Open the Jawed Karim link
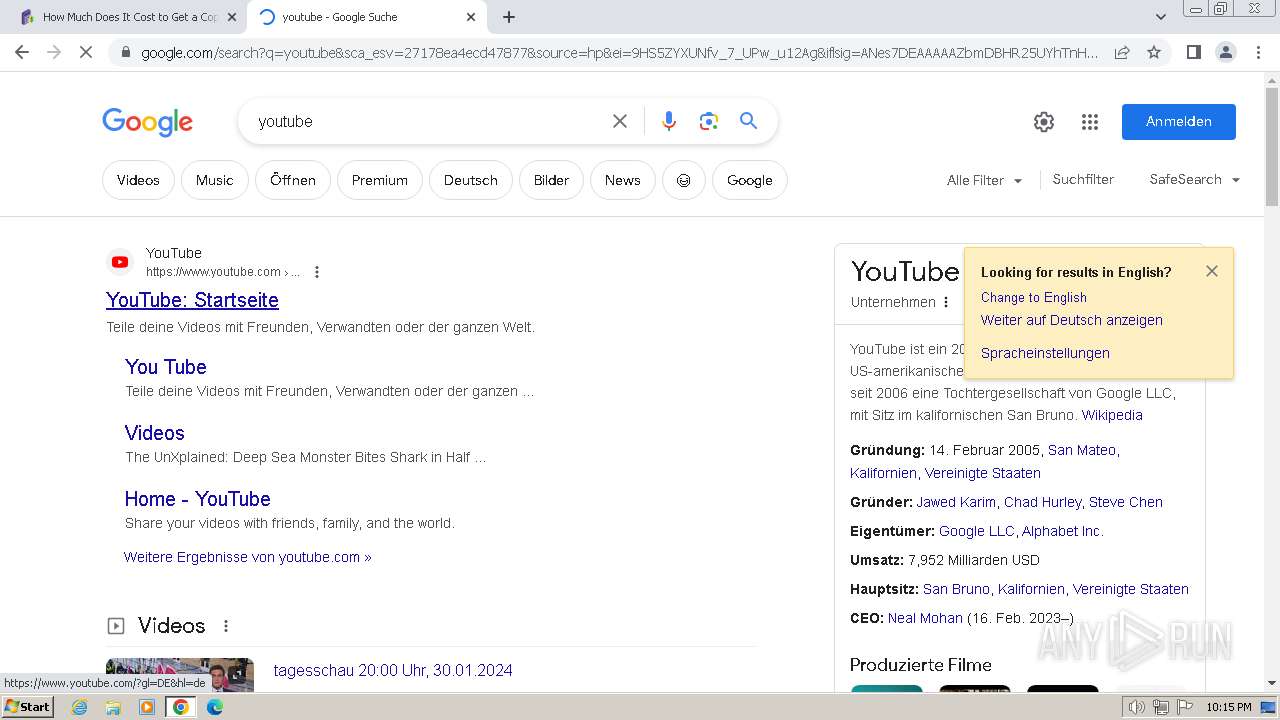 pyautogui.click(x=956, y=502)
